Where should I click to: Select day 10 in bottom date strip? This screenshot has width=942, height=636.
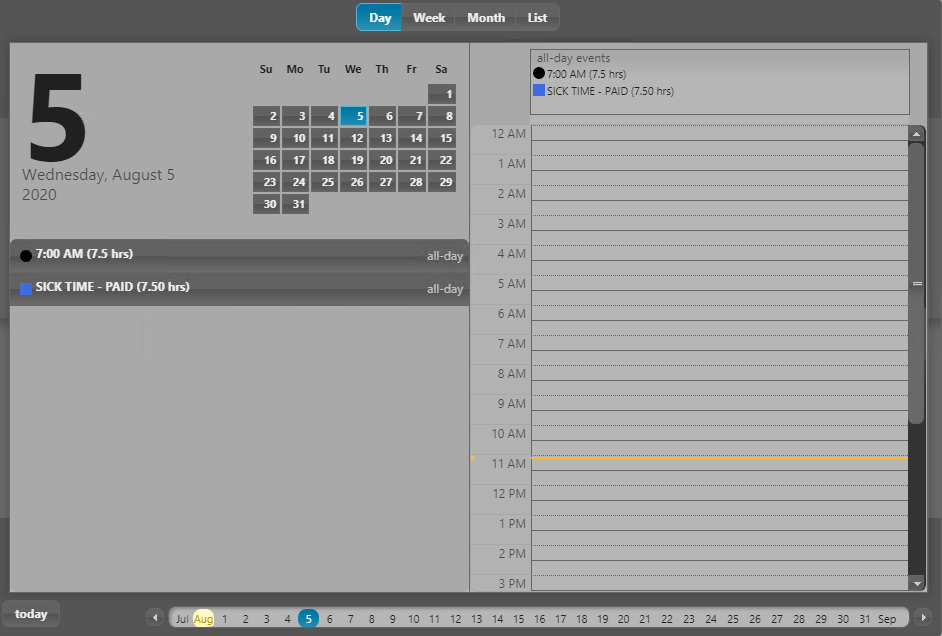coord(413,619)
